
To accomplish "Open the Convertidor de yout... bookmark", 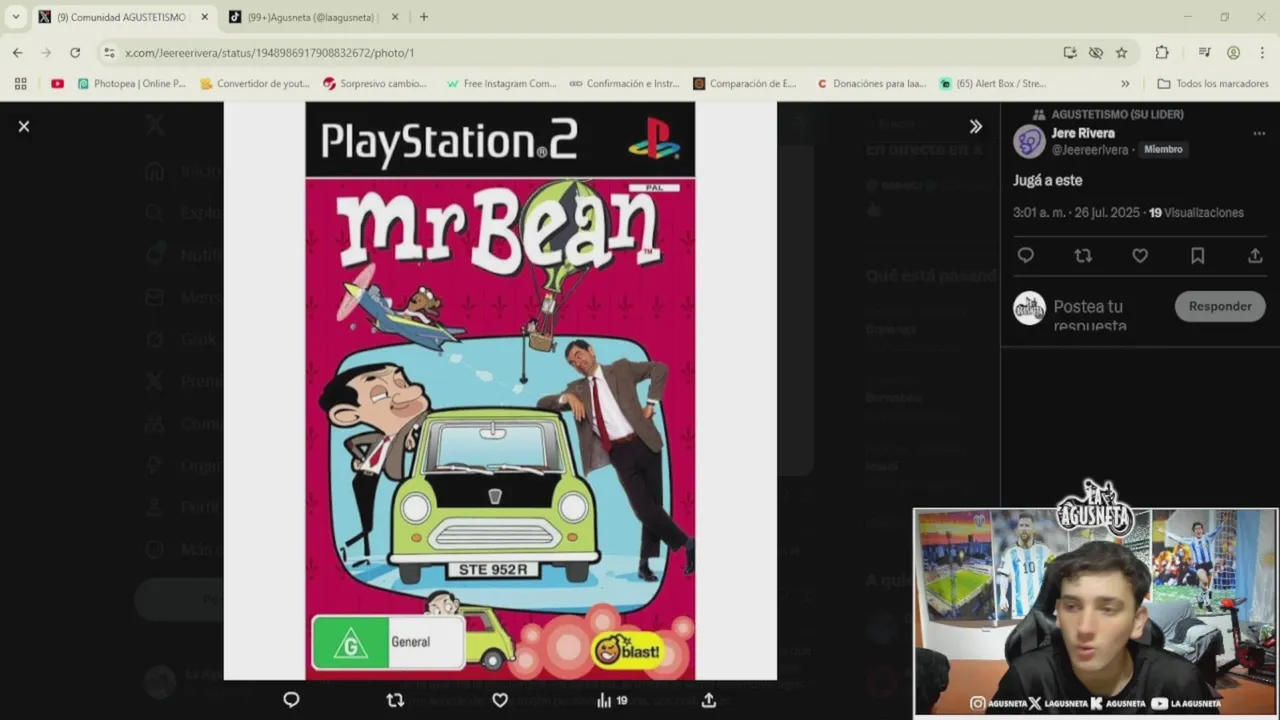I will pos(255,84).
